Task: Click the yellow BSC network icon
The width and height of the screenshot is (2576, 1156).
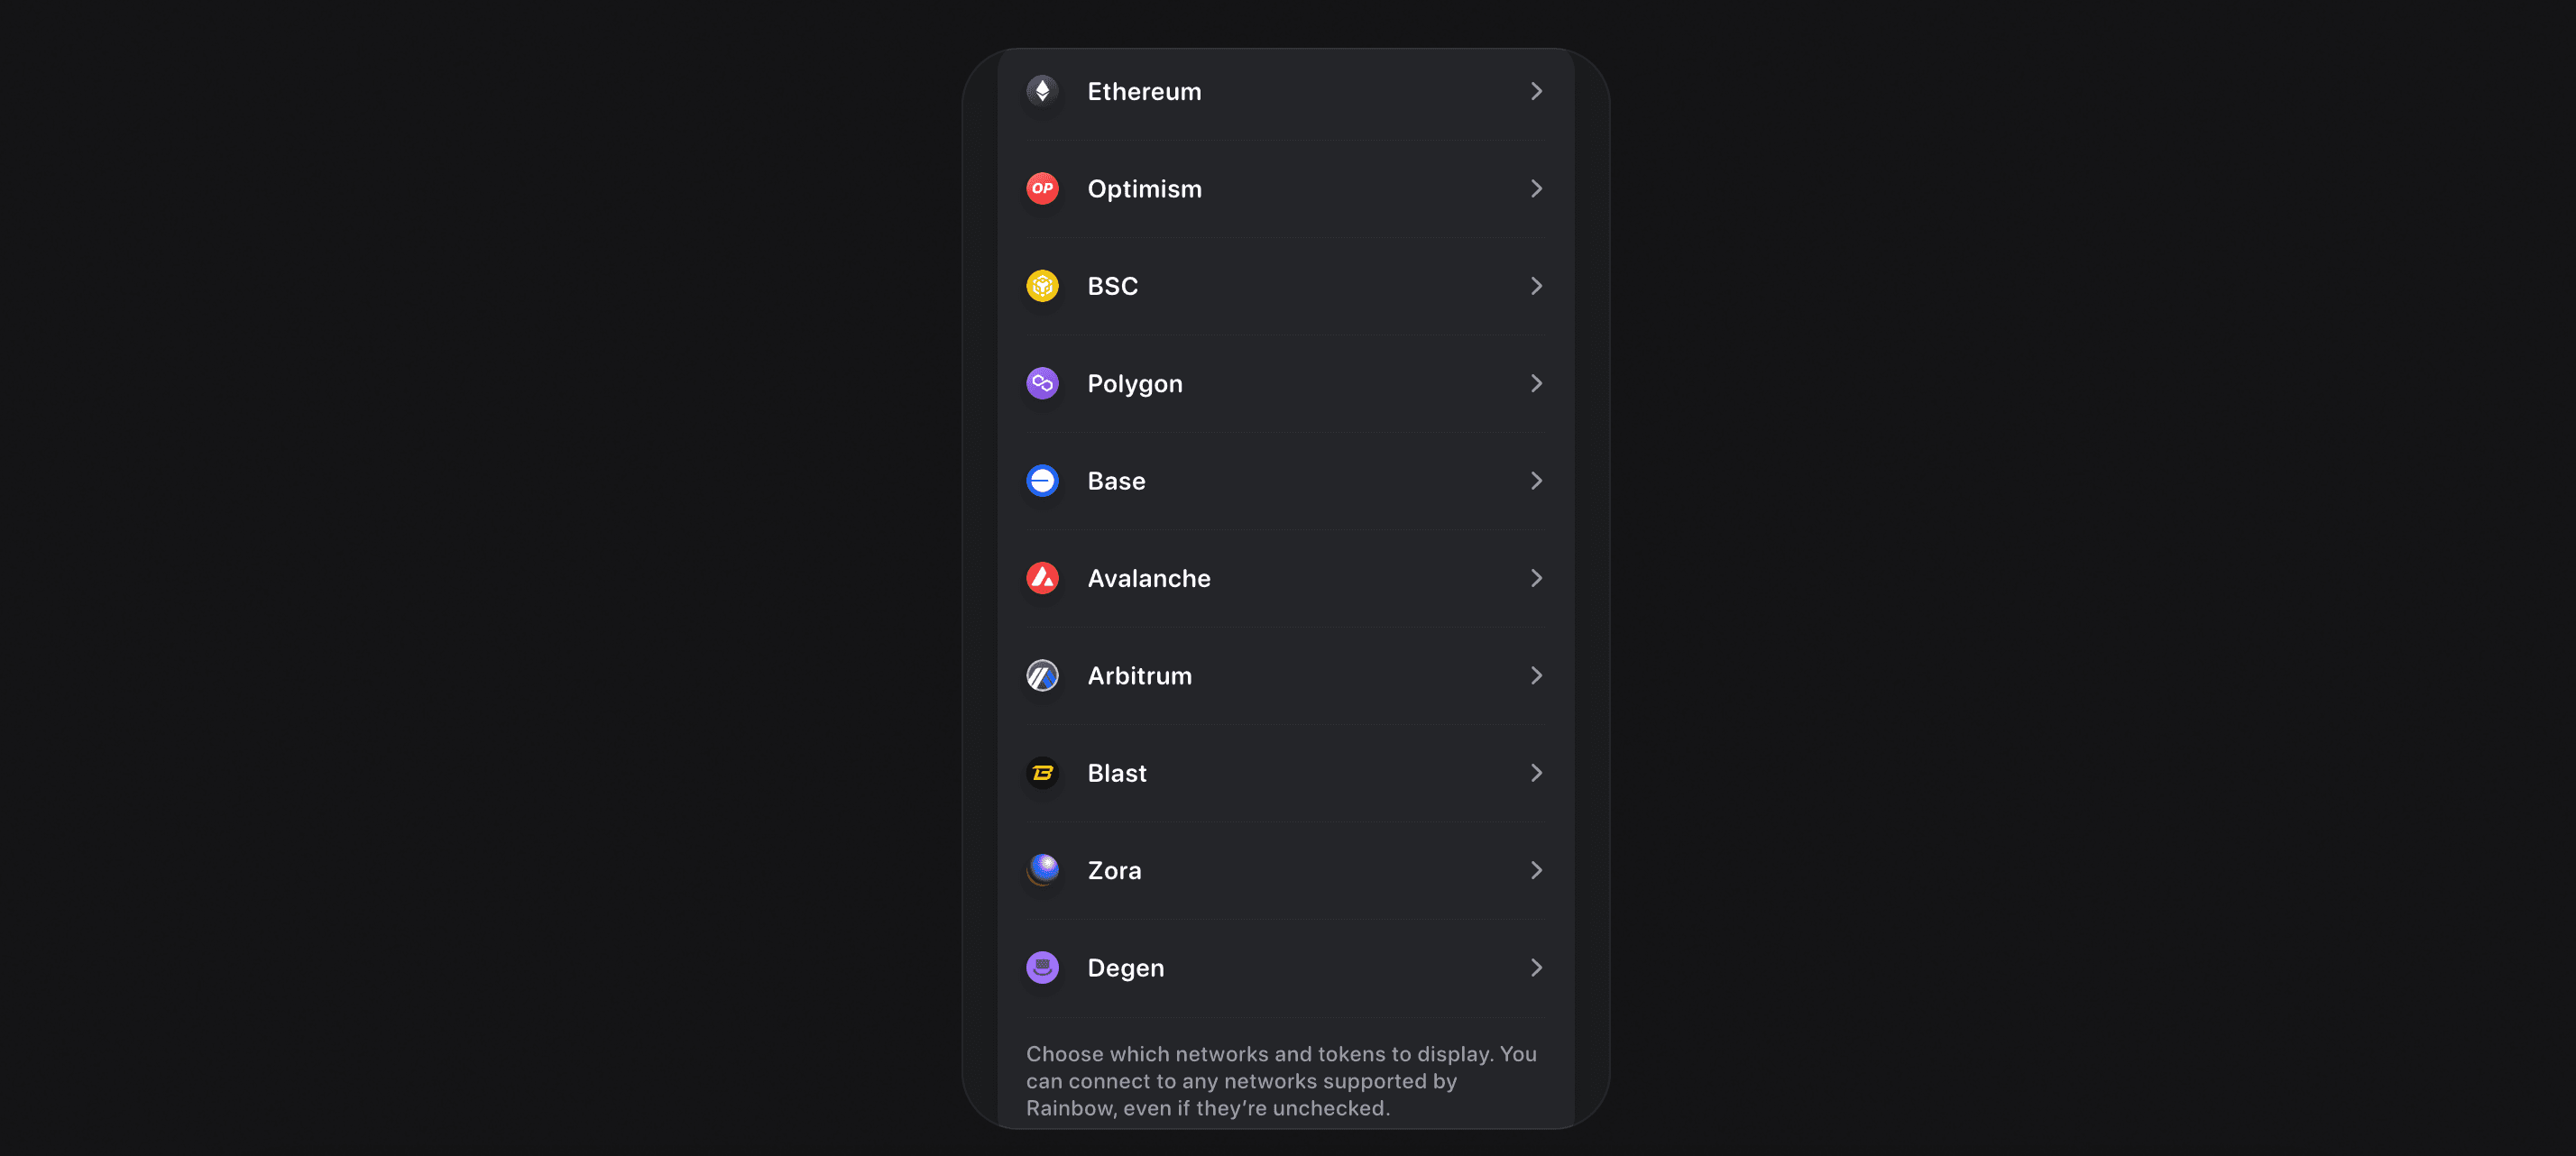Action: [1042, 286]
